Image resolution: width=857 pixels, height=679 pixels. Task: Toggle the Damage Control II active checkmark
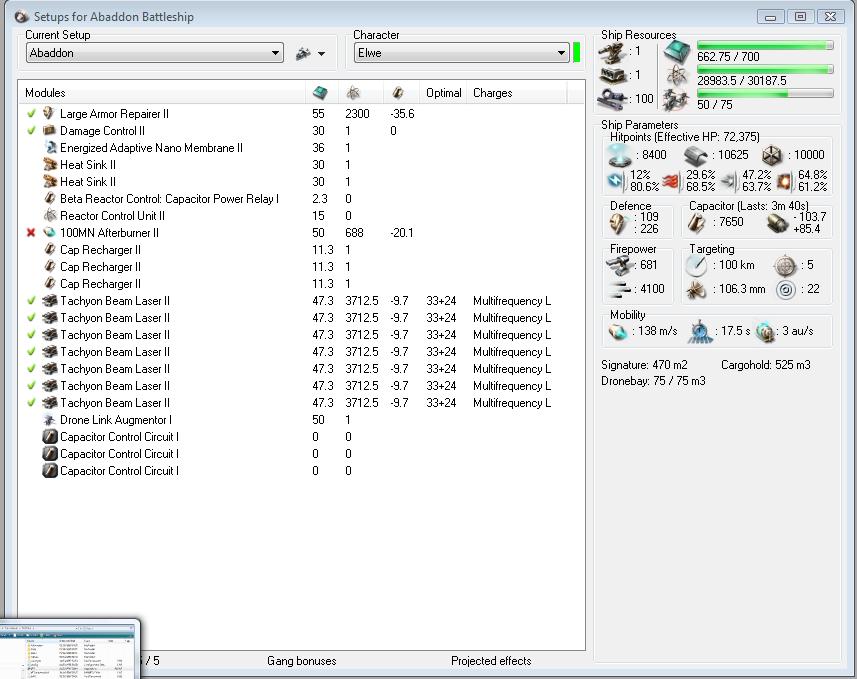tap(32, 131)
